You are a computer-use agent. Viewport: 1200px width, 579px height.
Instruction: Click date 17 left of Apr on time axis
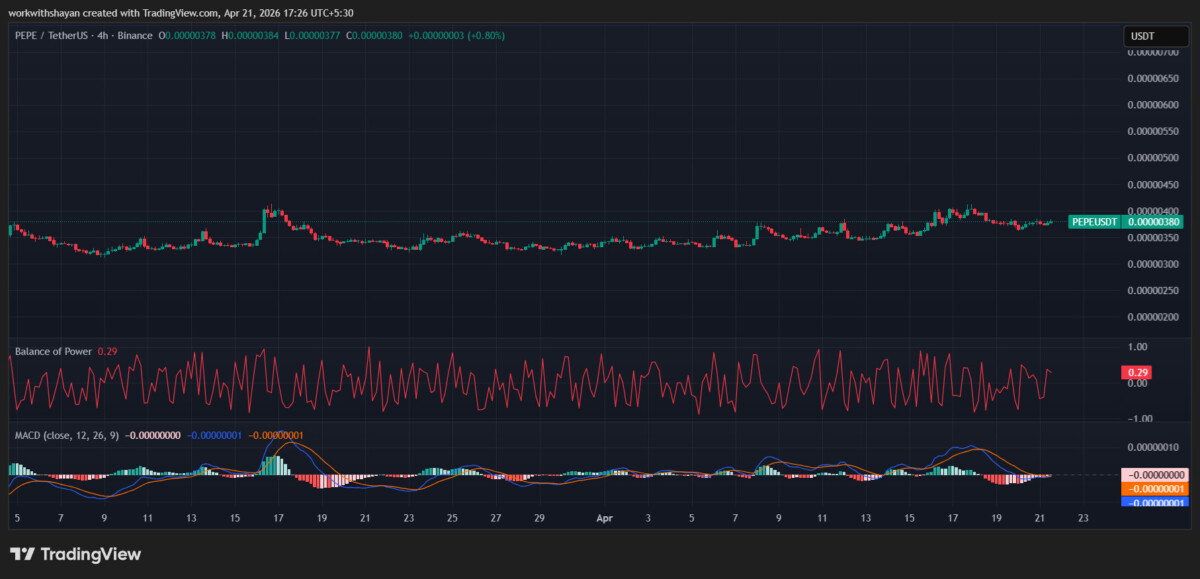(278, 519)
